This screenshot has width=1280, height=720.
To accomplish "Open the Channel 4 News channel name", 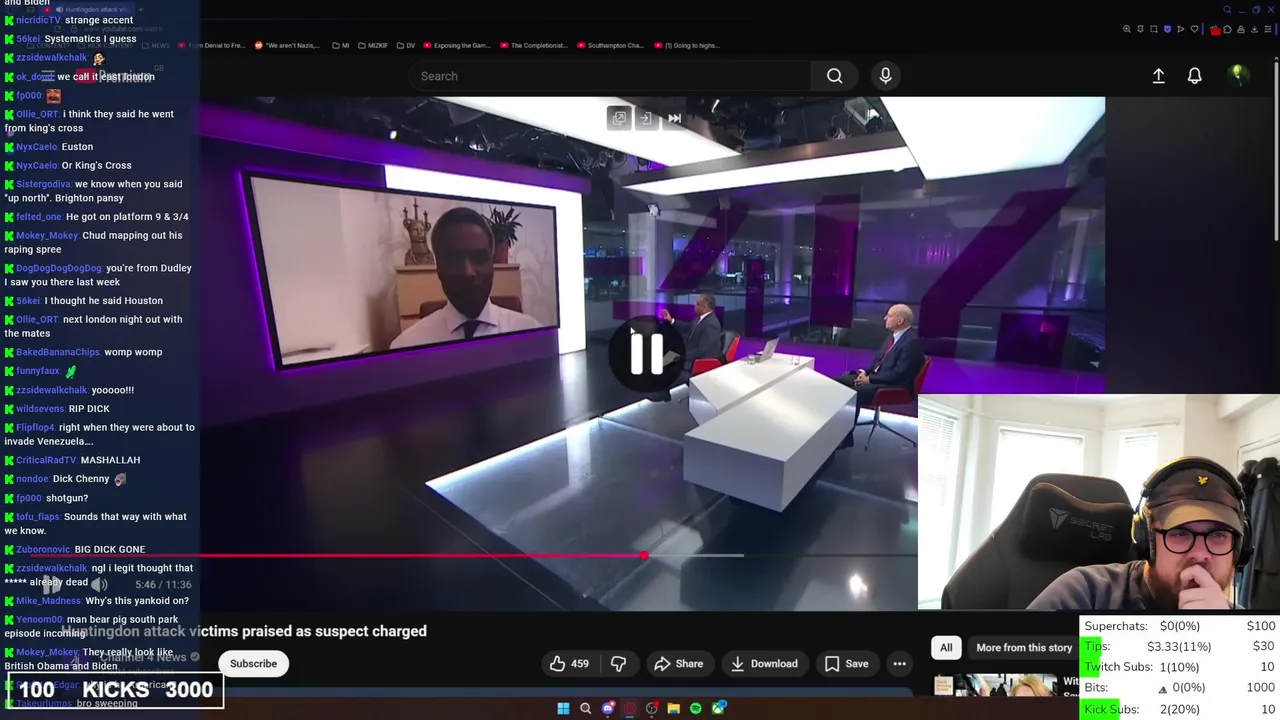I will 144,657.
